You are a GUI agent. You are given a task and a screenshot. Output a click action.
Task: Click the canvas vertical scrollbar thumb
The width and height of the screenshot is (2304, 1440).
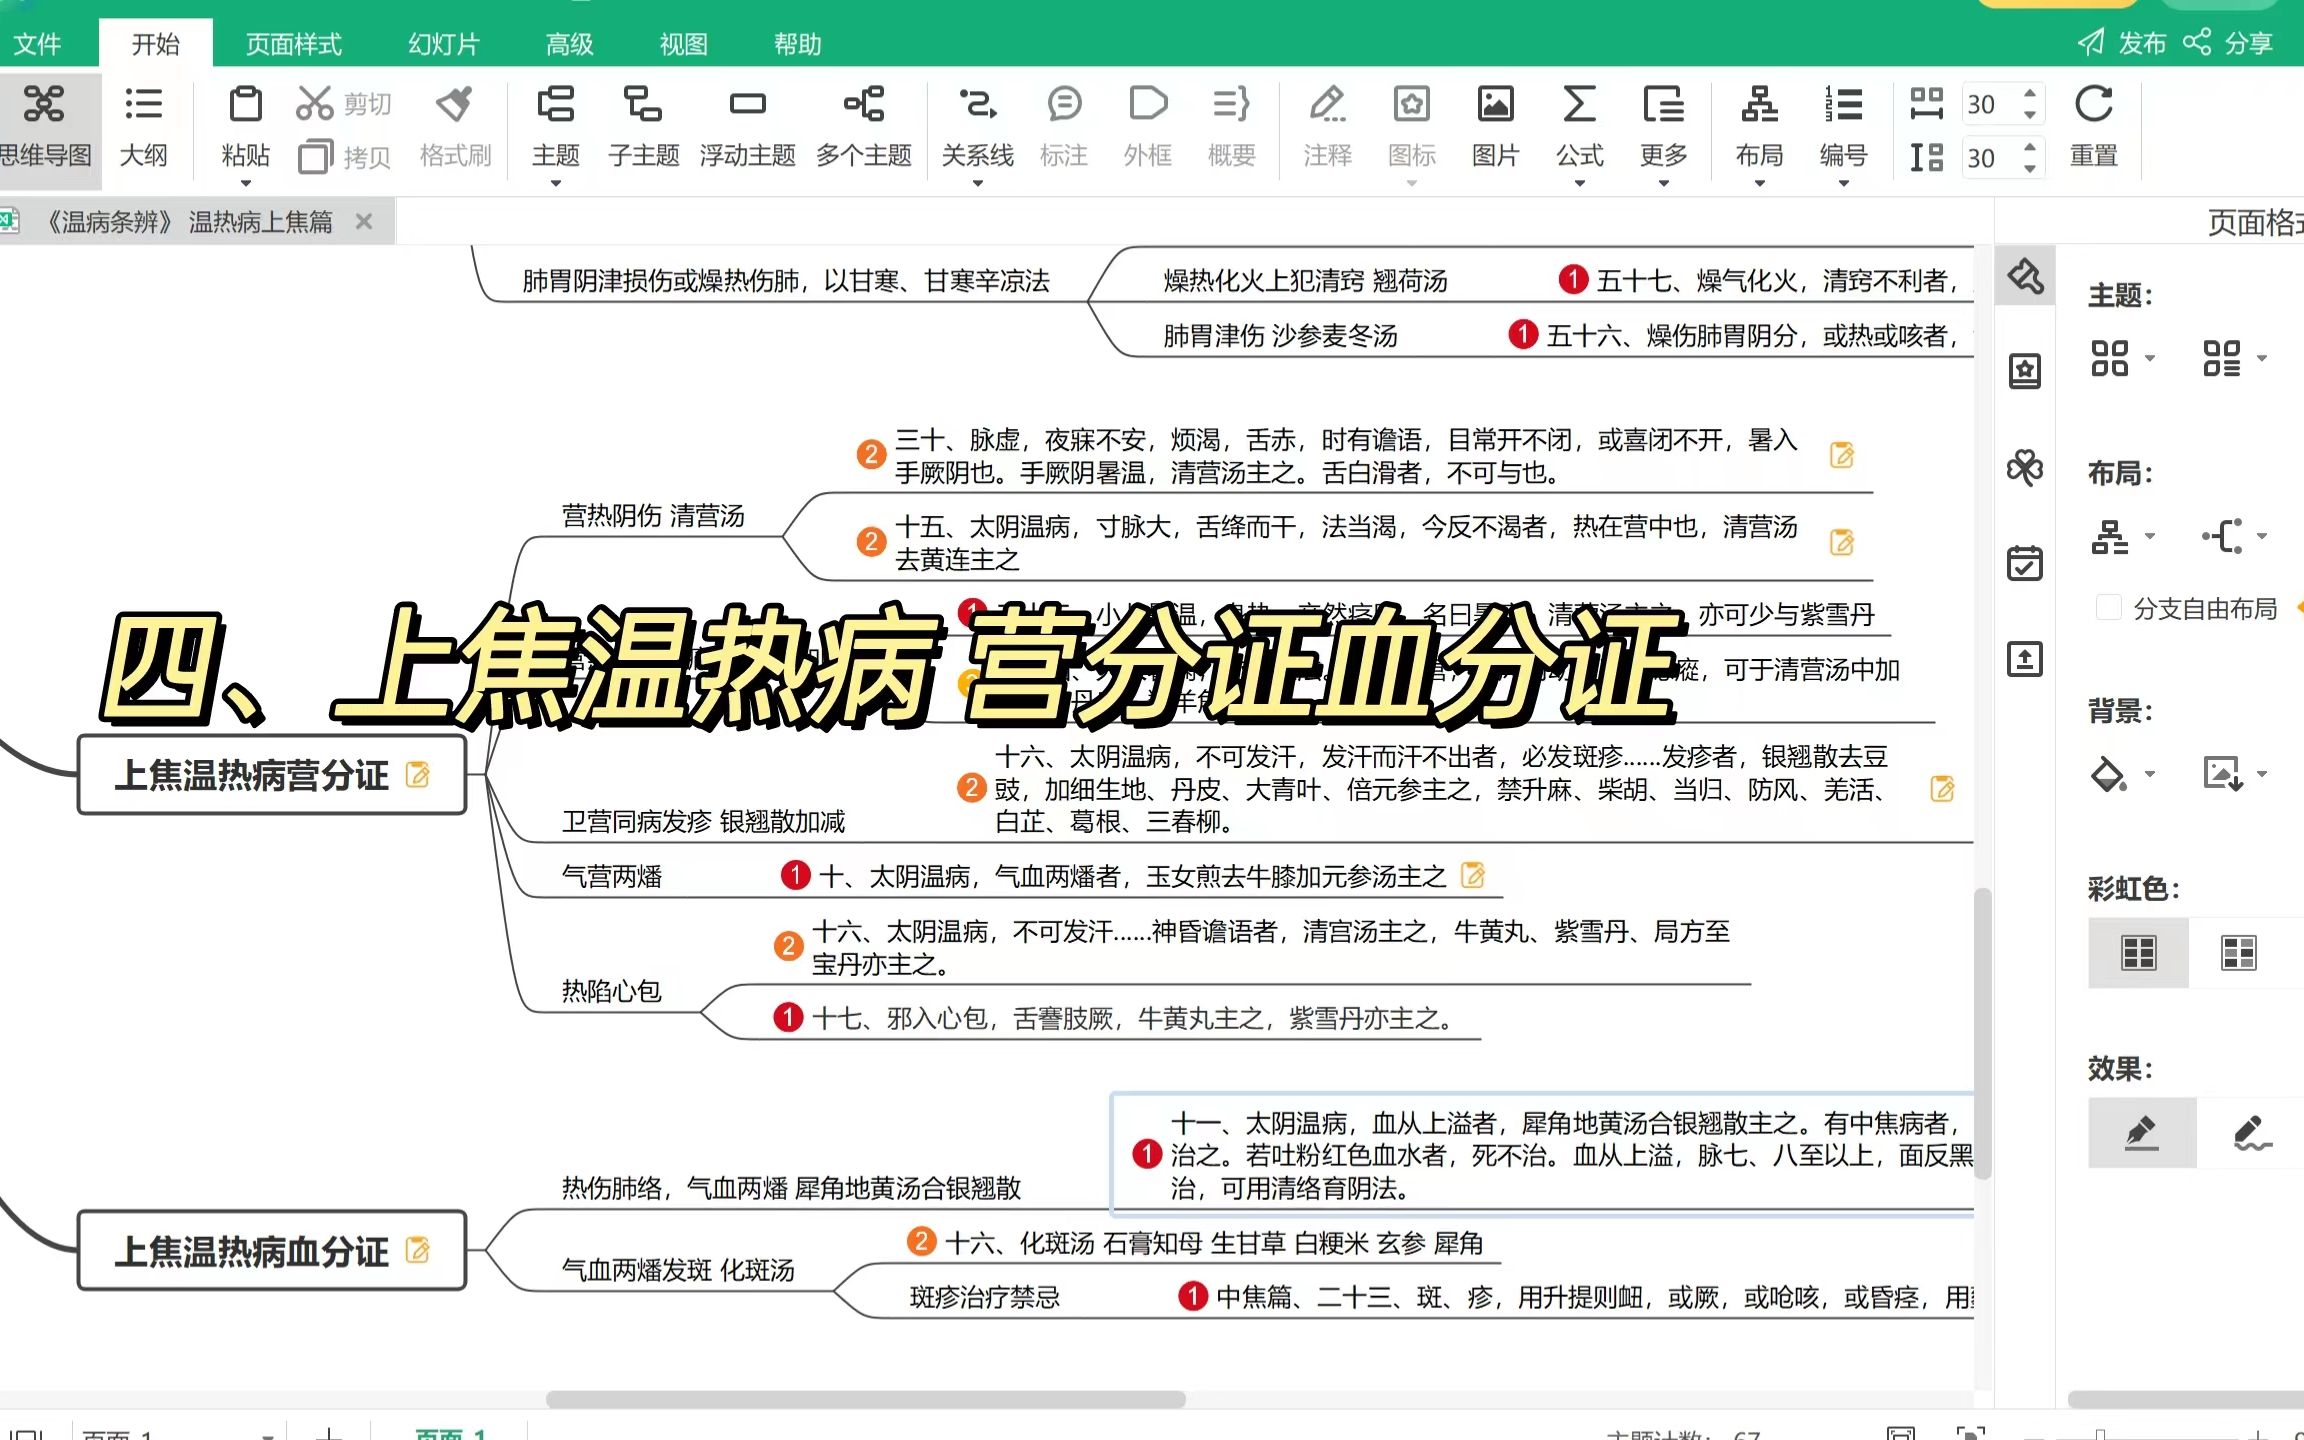tap(1981, 1035)
